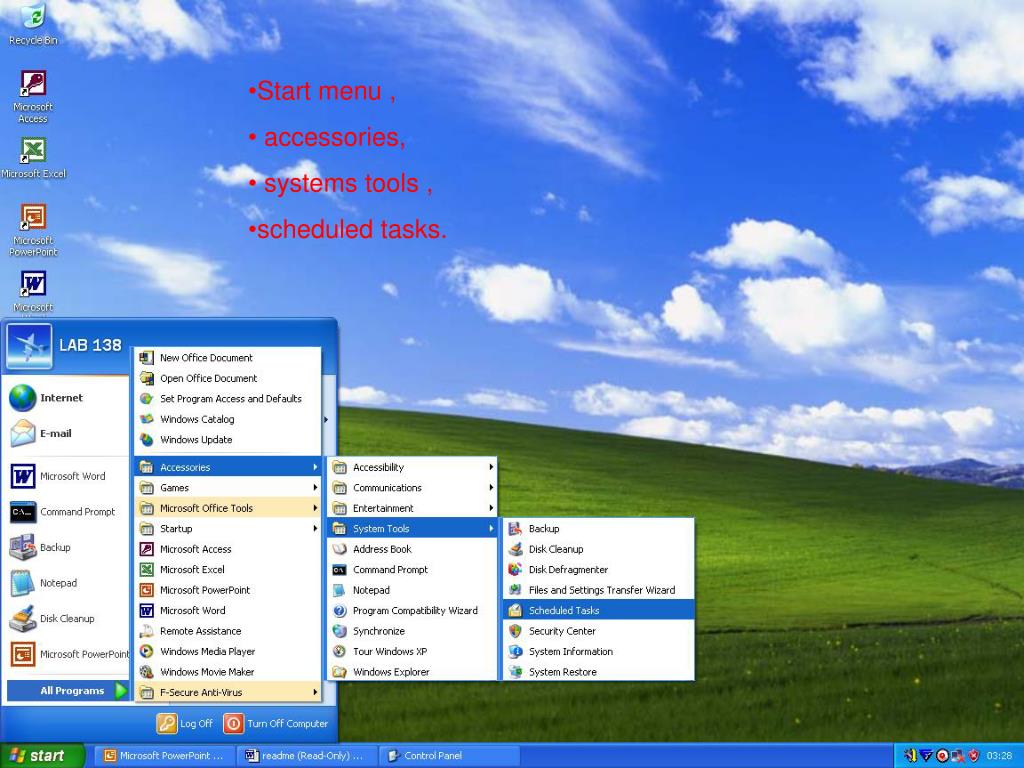The height and width of the screenshot is (768, 1024).
Task: Click the Turn Off Computer power icon
Action: [233, 724]
